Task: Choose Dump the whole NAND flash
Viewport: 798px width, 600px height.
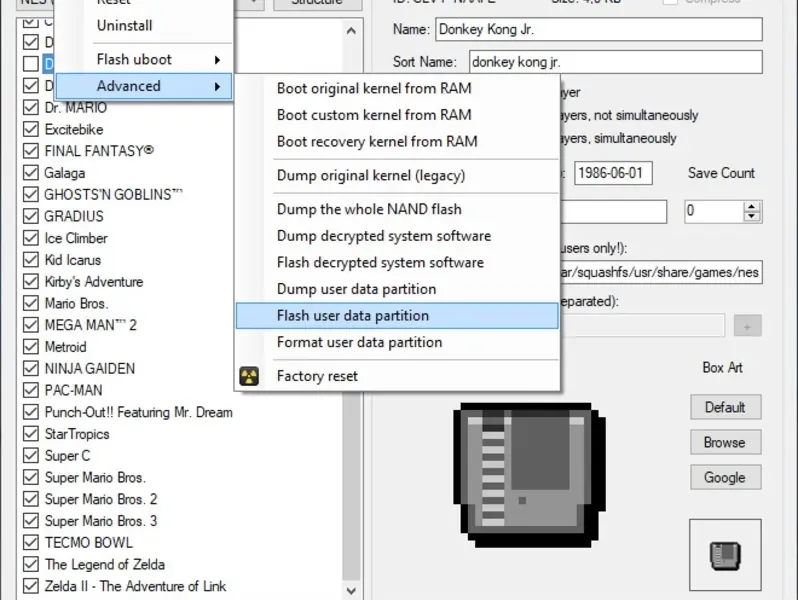Action: click(397, 209)
